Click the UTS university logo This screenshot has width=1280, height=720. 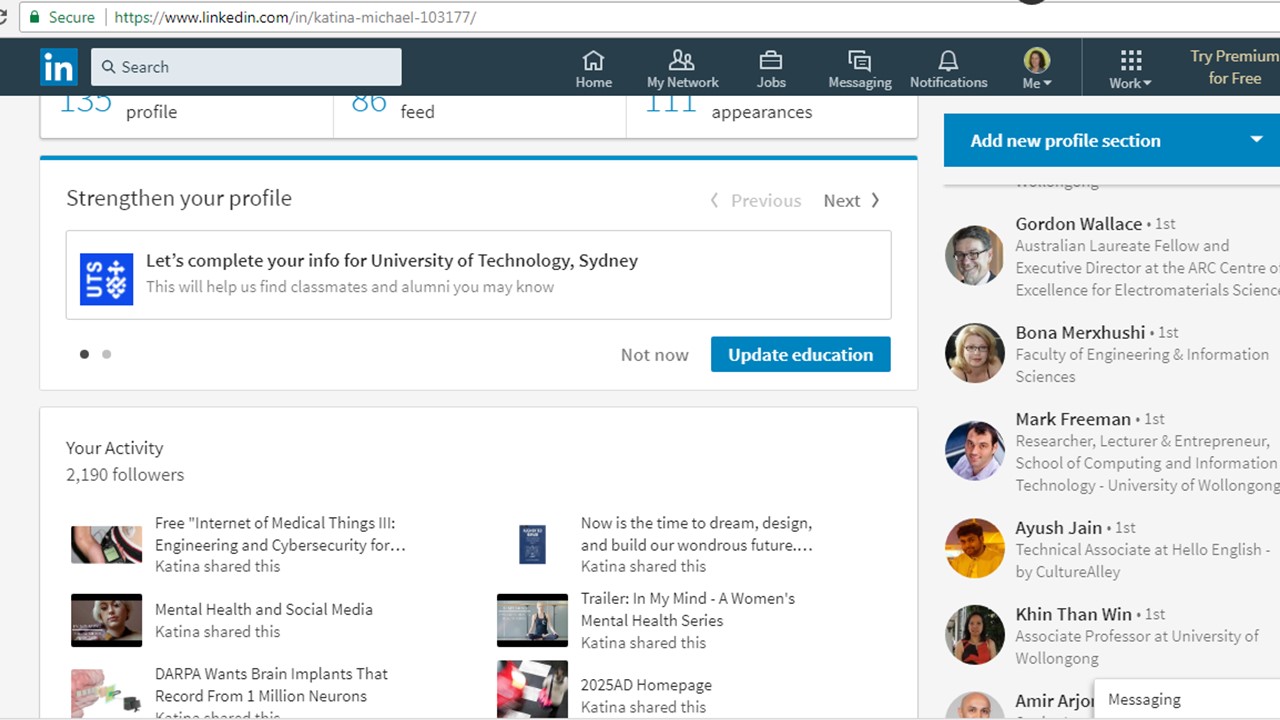pyautogui.click(x=106, y=278)
